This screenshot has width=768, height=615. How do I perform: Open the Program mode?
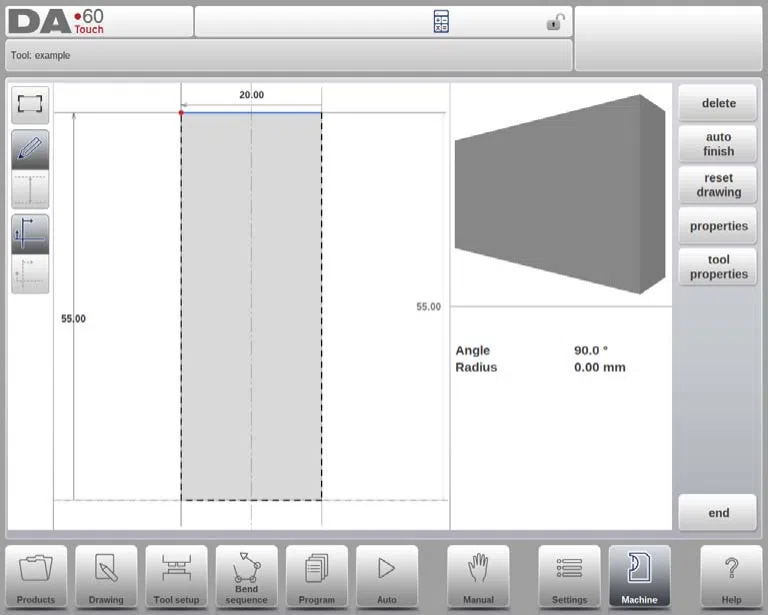click(x=316, y=577)
